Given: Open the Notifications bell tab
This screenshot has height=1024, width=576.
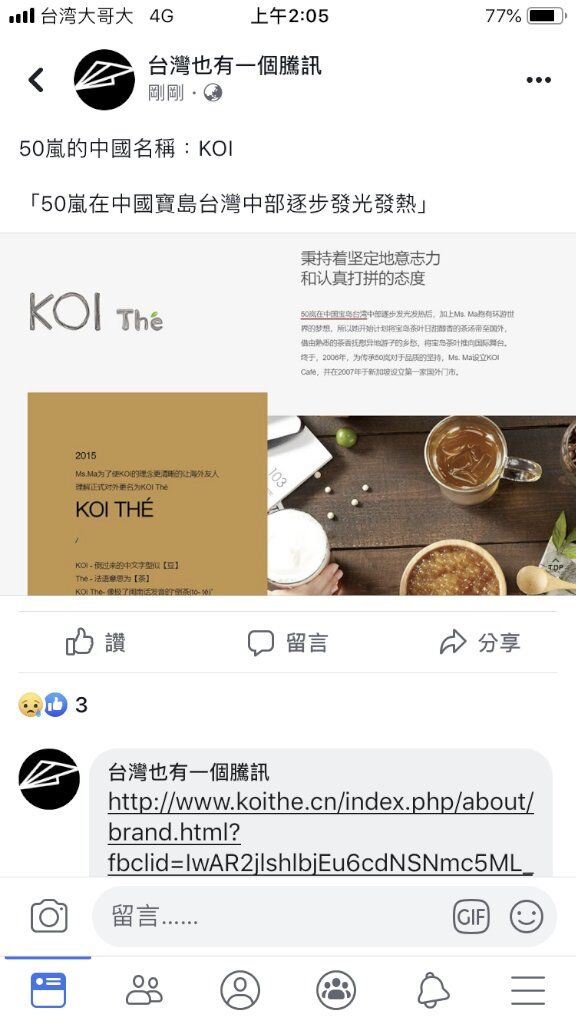Looking at the screenshot, I should point(433,990).
